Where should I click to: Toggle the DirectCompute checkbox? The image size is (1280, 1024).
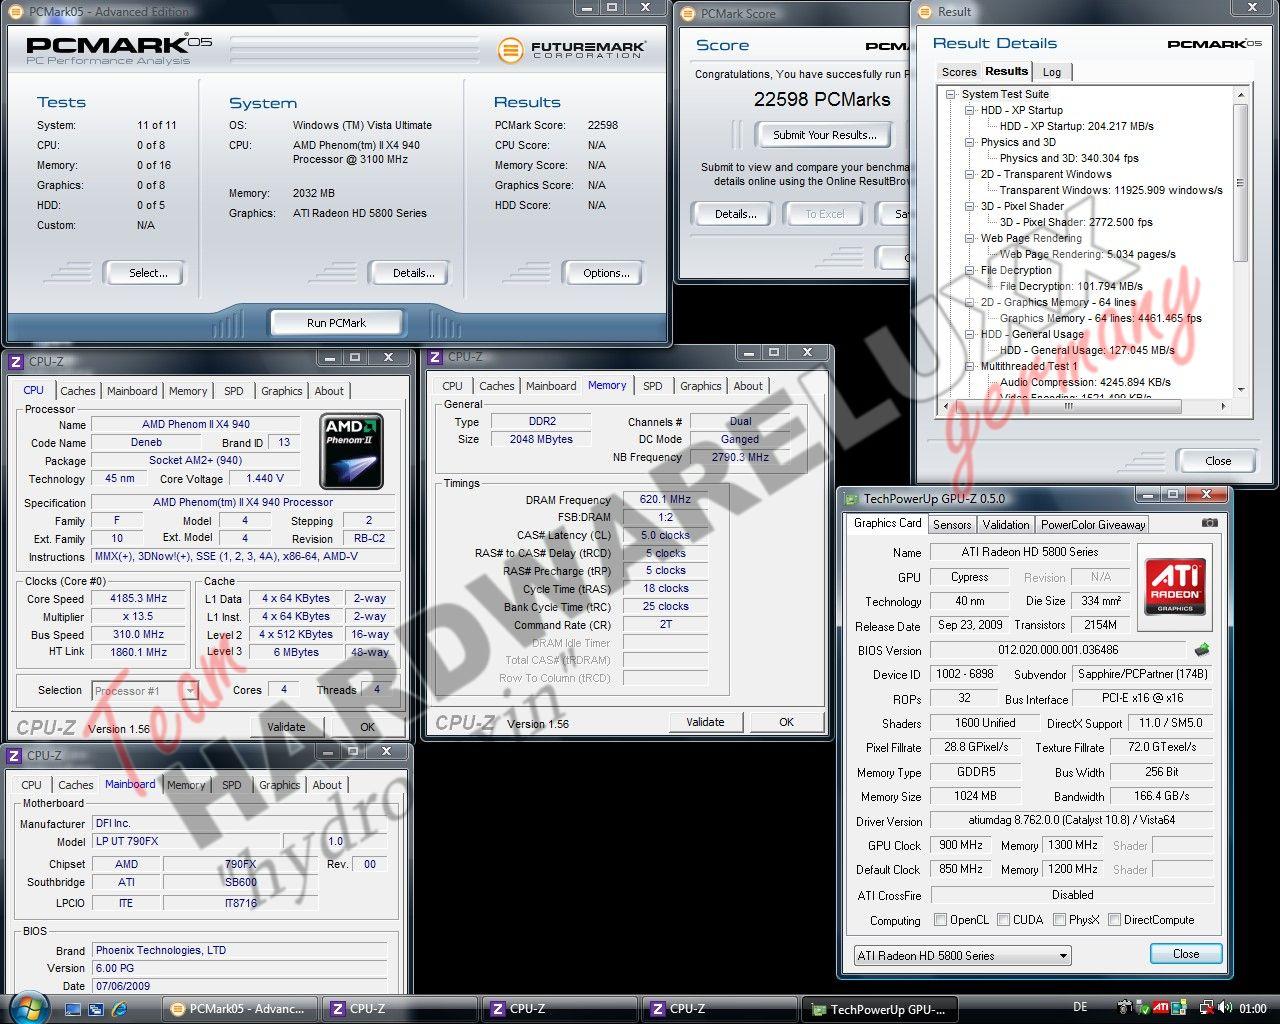(x=1114, y=920)
